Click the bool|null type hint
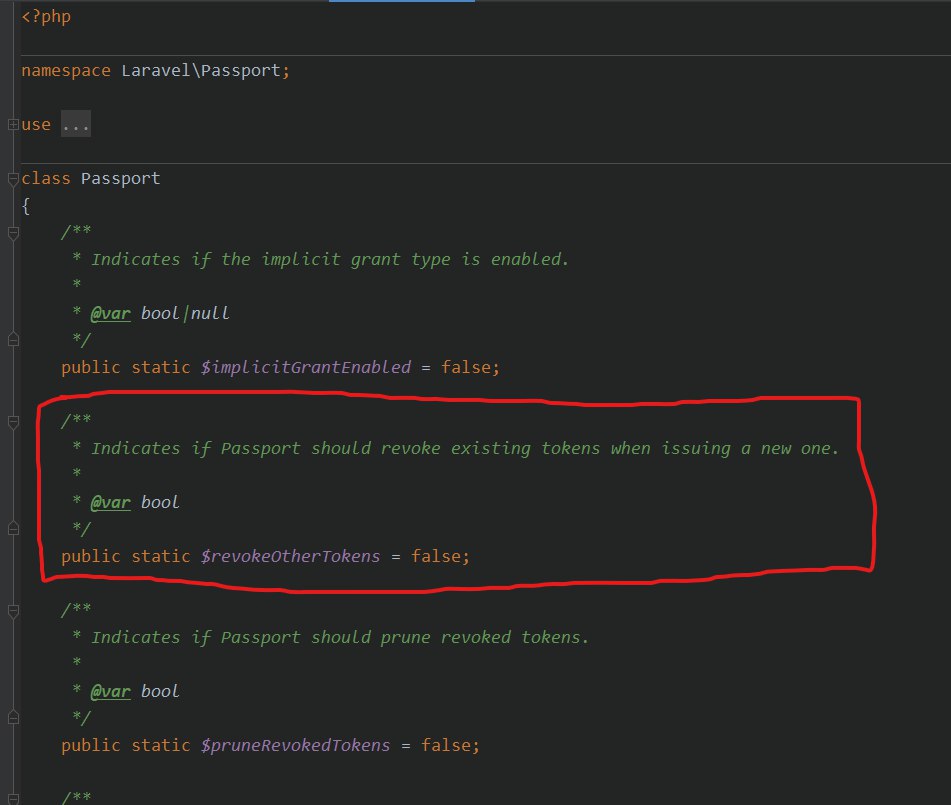 tap(185, 314)
